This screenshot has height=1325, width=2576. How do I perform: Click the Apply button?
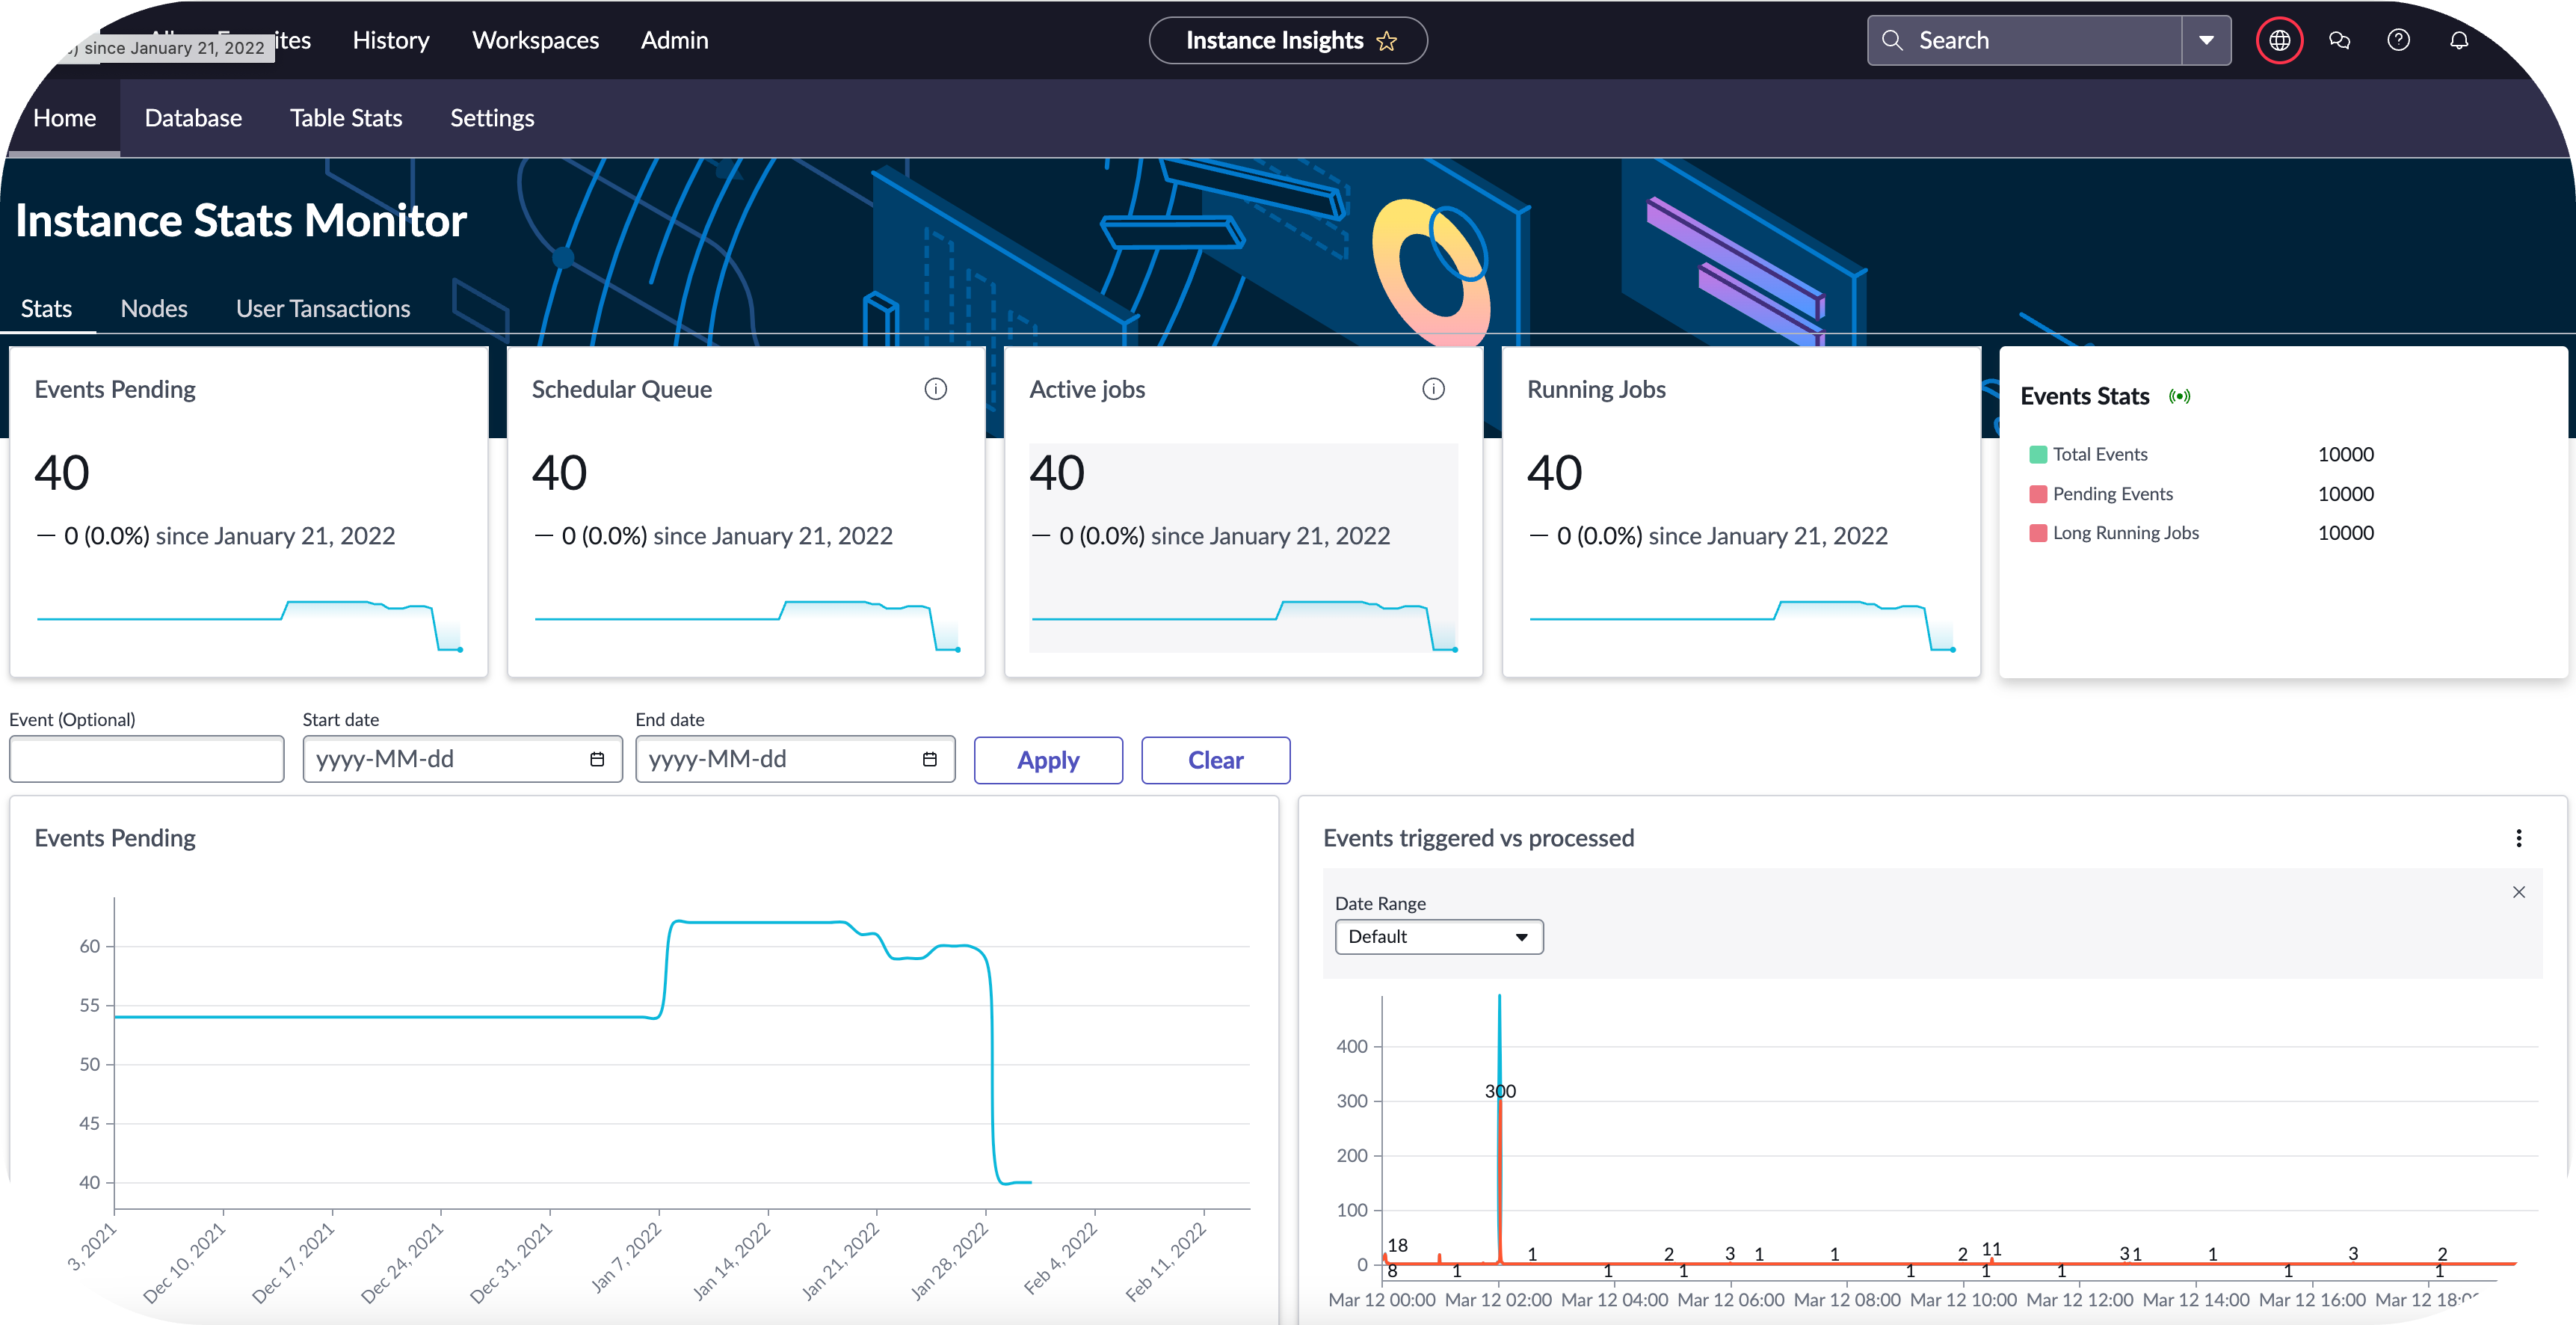tap(1048, 760)
